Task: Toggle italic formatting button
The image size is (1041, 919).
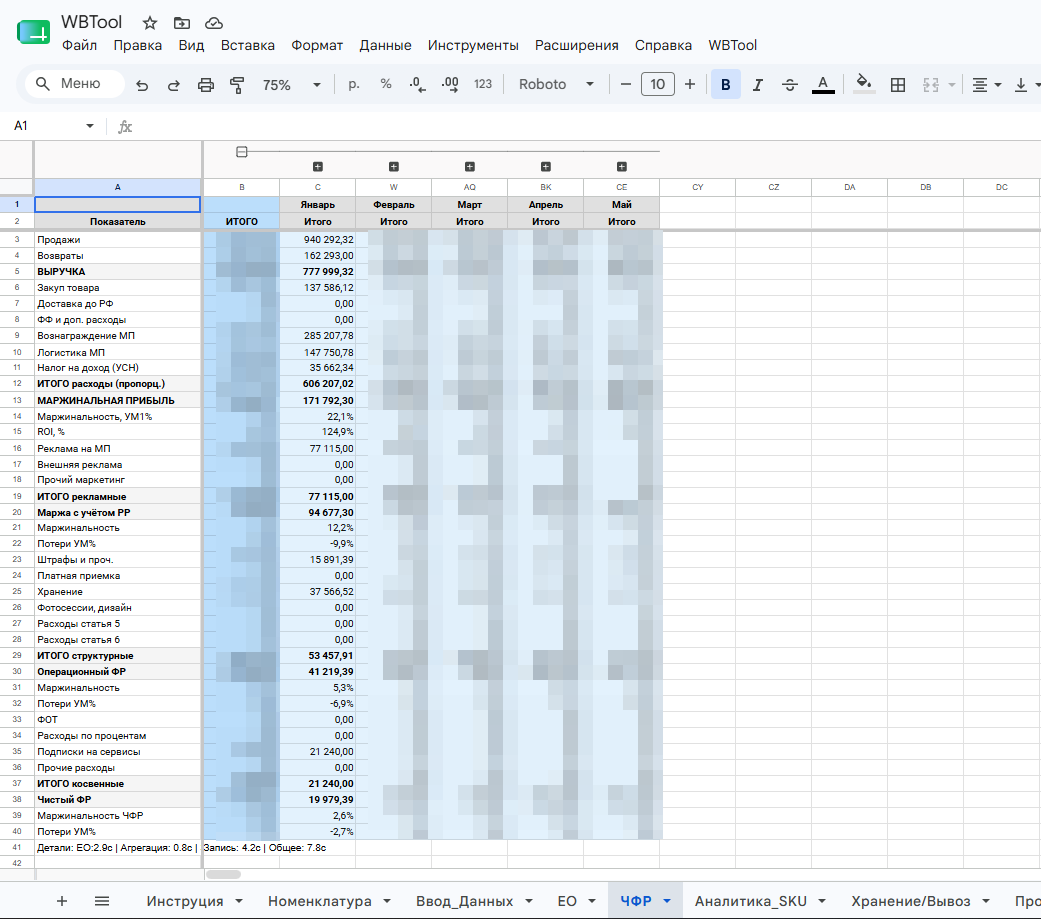Action: tap(758, 85)
